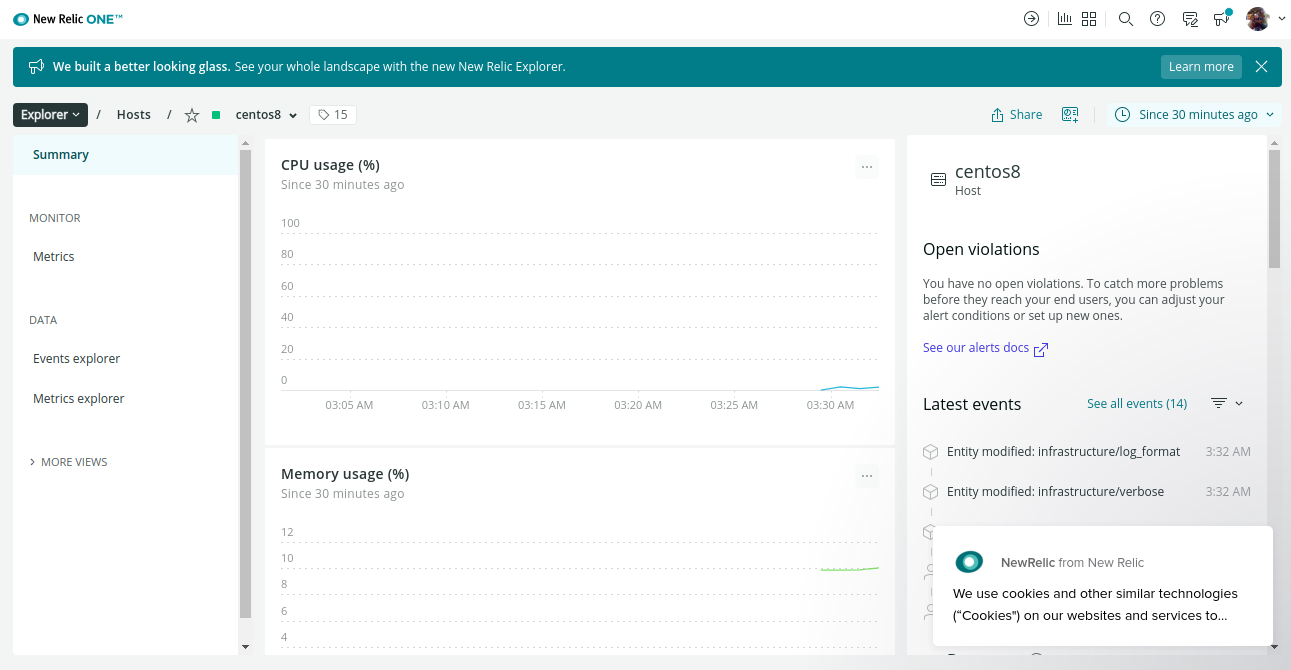The image size is (1291, 670).
Task: Open the user avatar menu
Action: pyautogui.click(x=1266, y=18)
